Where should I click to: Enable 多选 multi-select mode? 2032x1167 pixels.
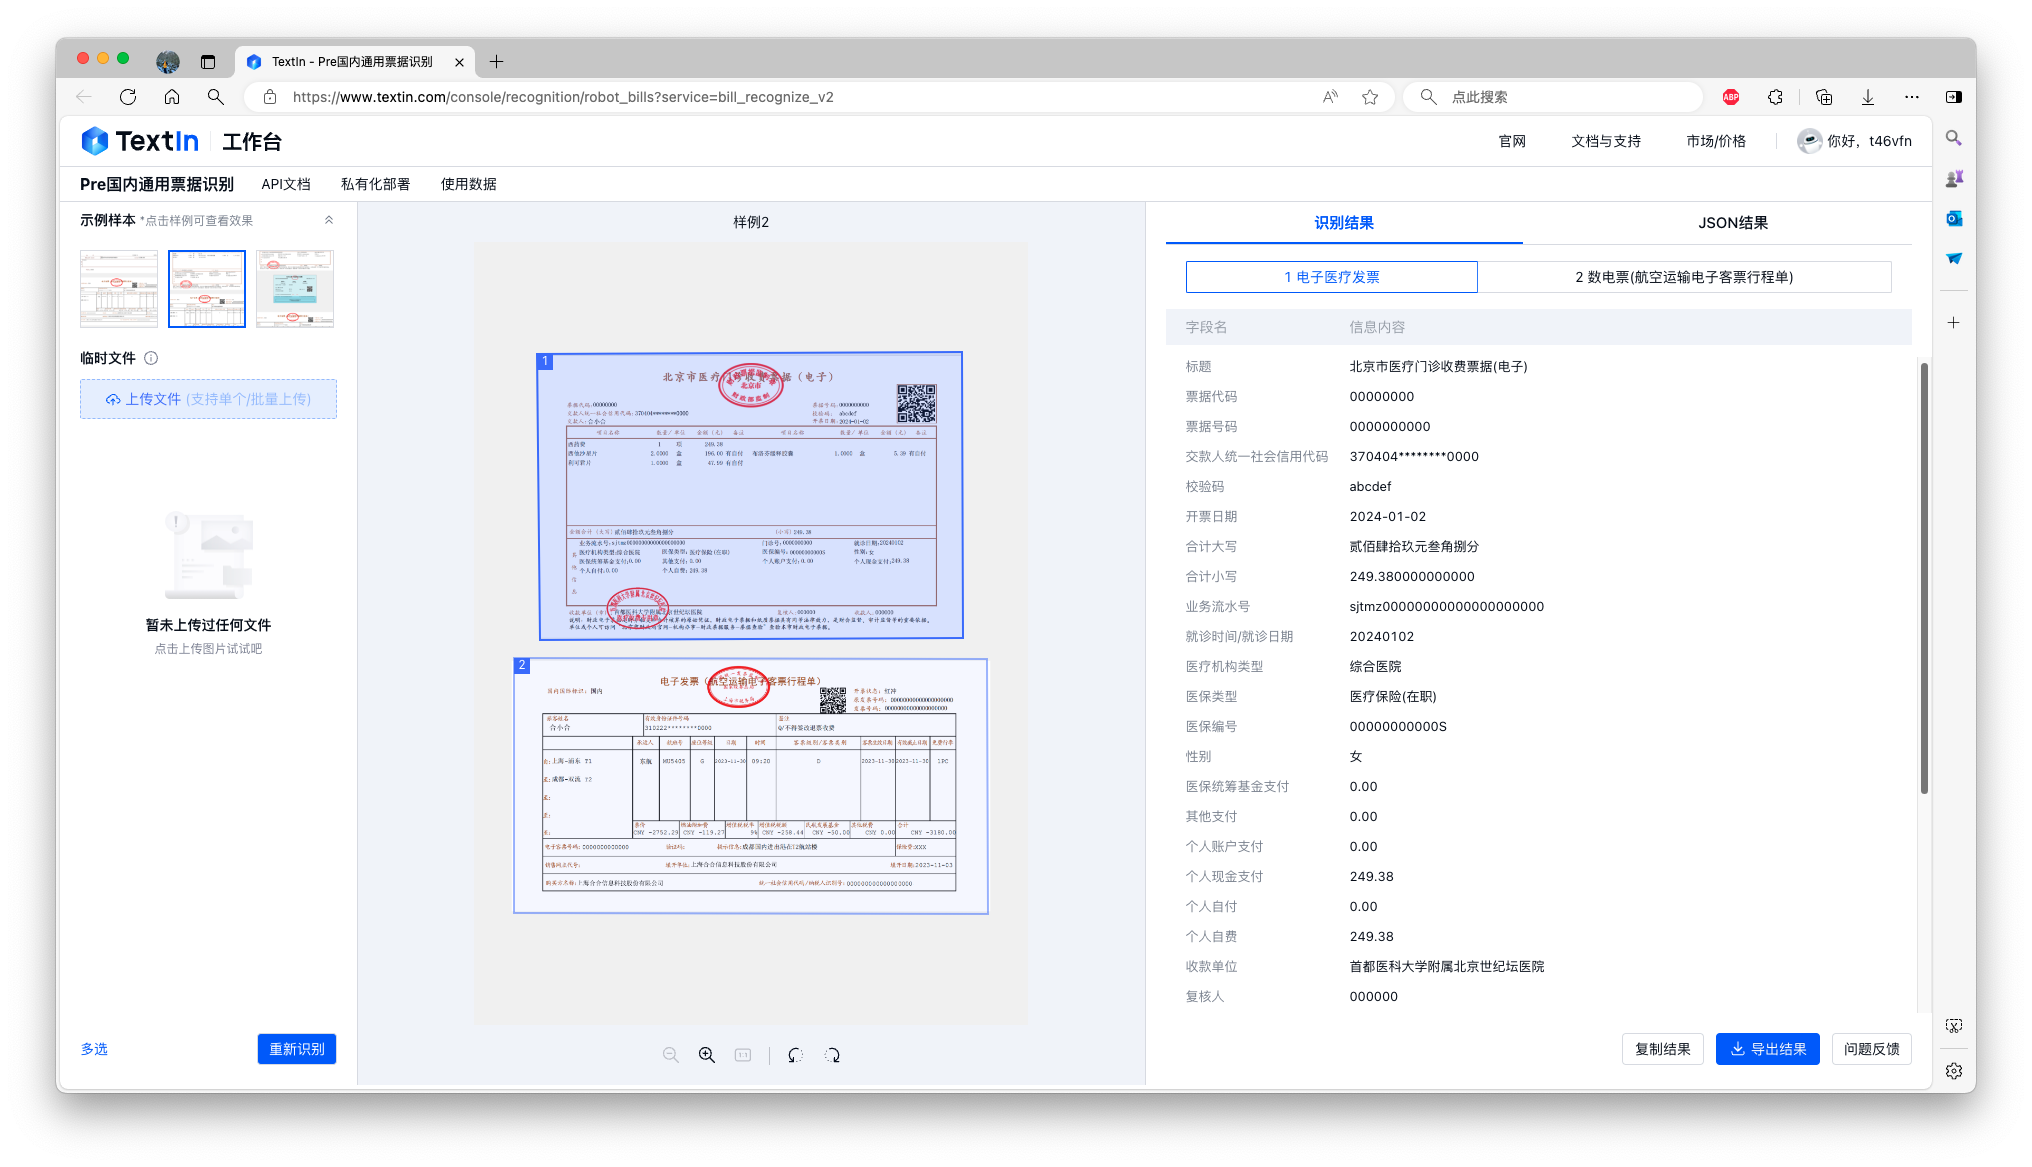click(94, 1049)
